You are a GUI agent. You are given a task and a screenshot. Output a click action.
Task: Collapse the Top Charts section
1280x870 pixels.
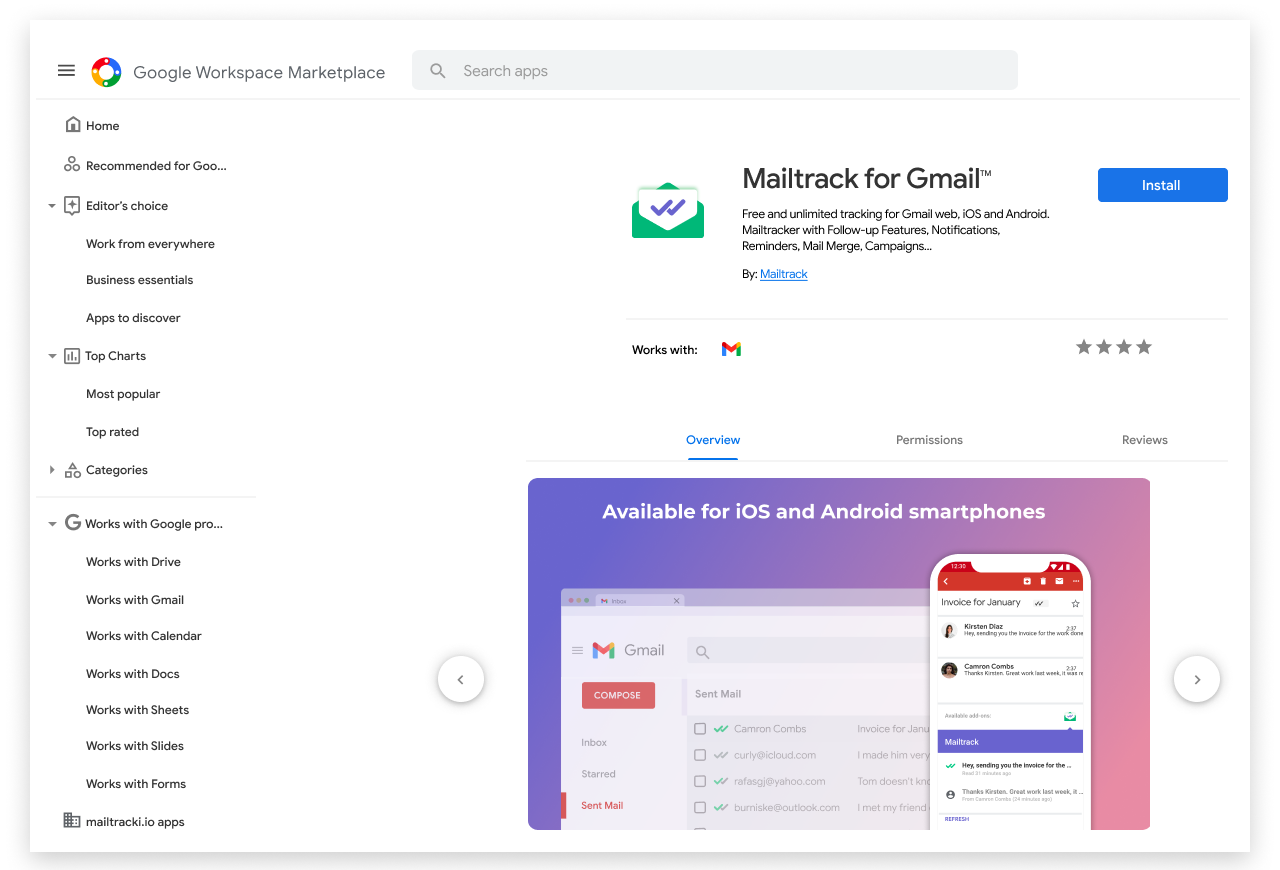[52, 356]
